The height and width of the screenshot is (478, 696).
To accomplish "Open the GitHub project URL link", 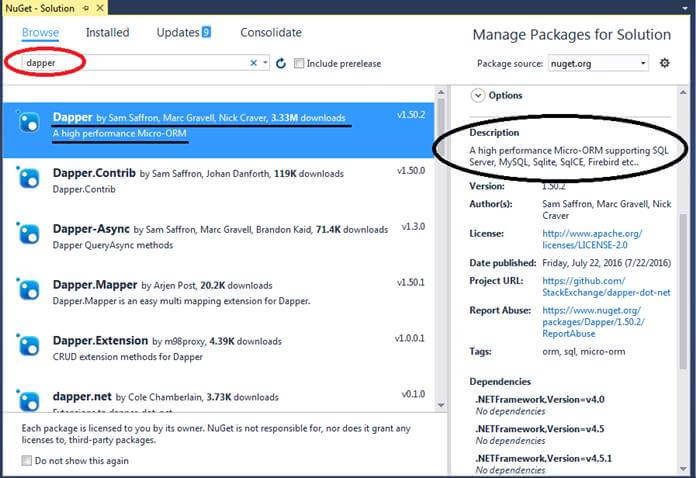I will click(x=606, y=287).
